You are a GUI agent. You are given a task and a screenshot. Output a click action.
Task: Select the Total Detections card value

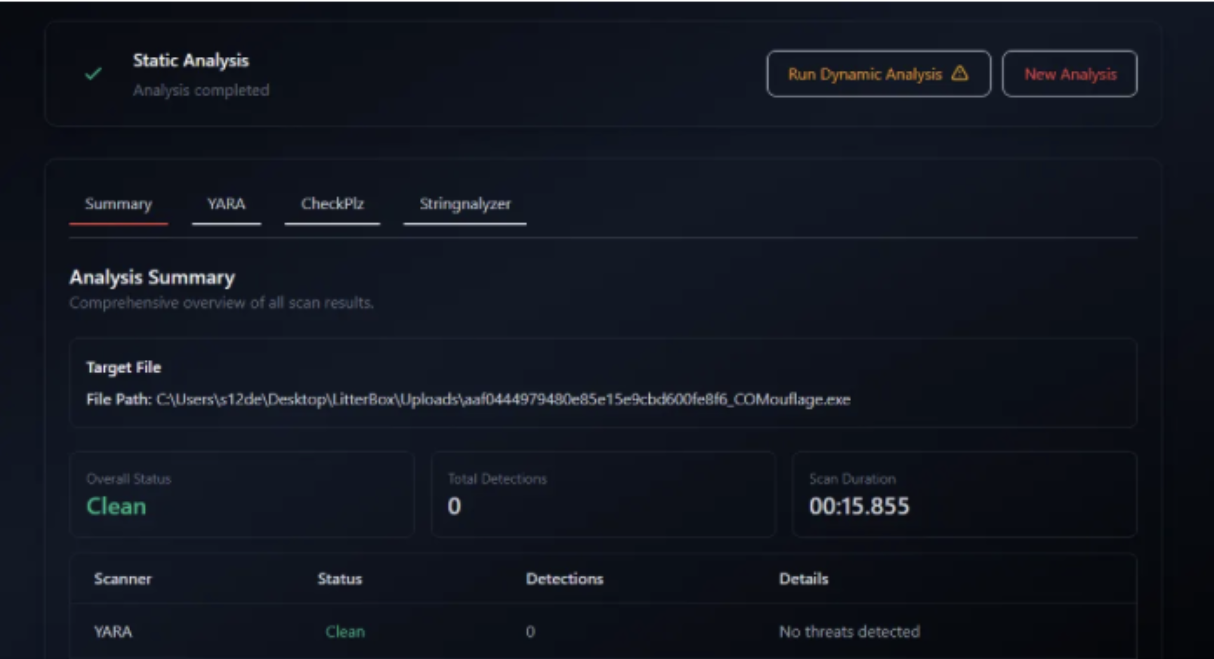(454, 506)
